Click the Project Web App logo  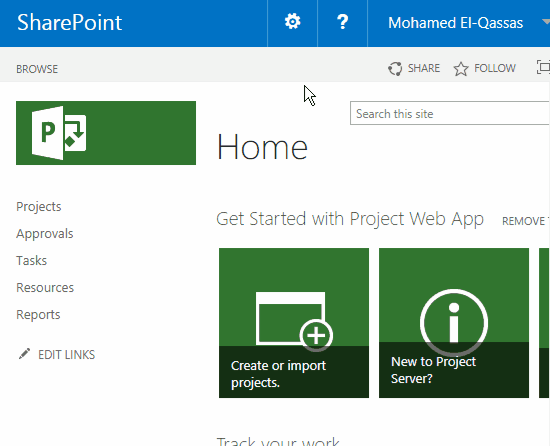[106, 133]
